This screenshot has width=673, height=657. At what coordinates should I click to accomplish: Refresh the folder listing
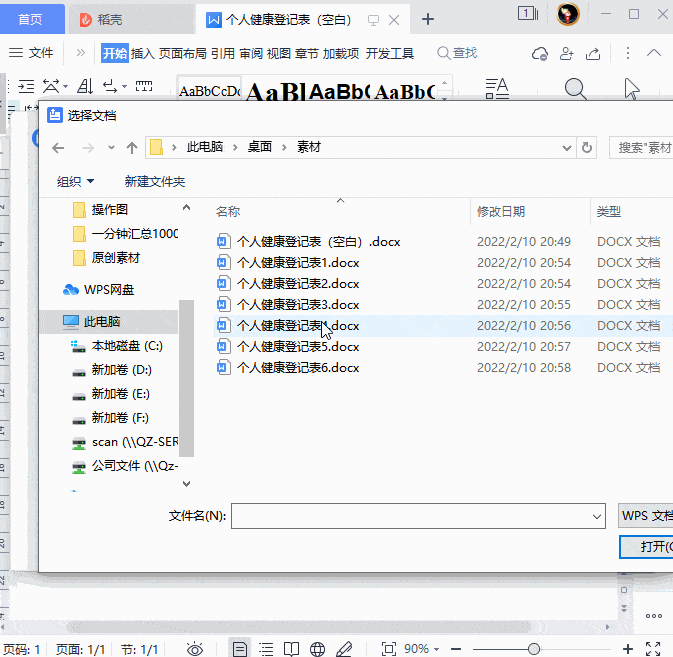point(587,148)
